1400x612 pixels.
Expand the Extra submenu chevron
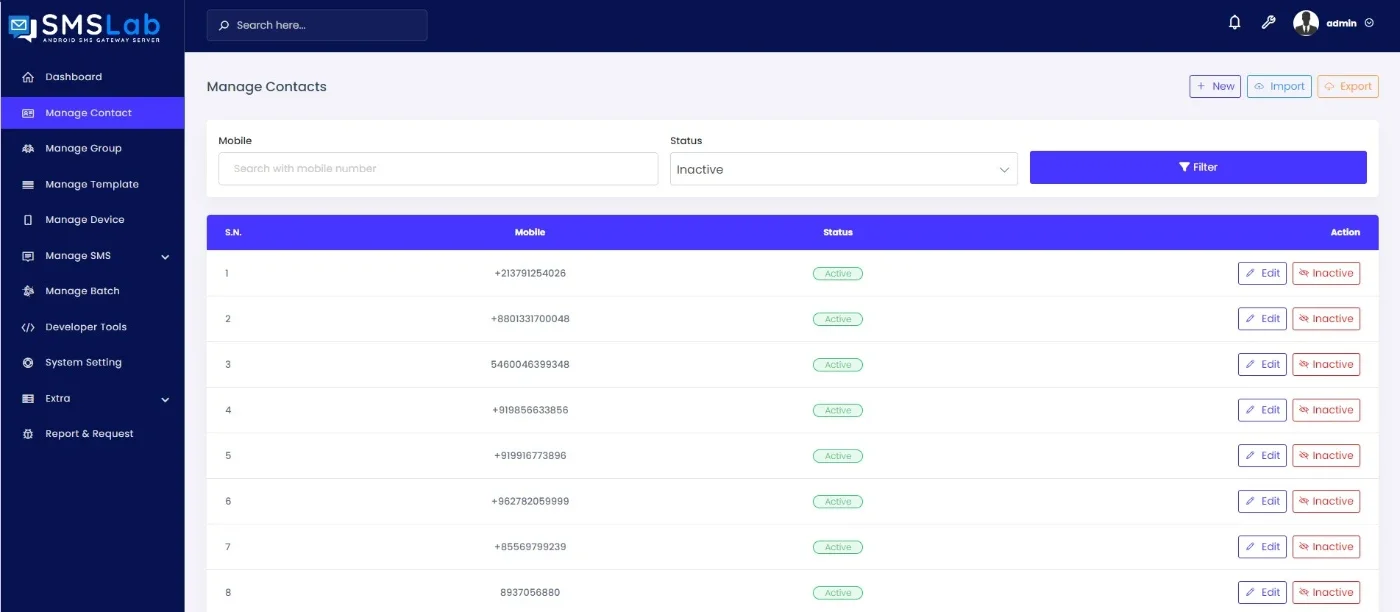click(165, 400)
